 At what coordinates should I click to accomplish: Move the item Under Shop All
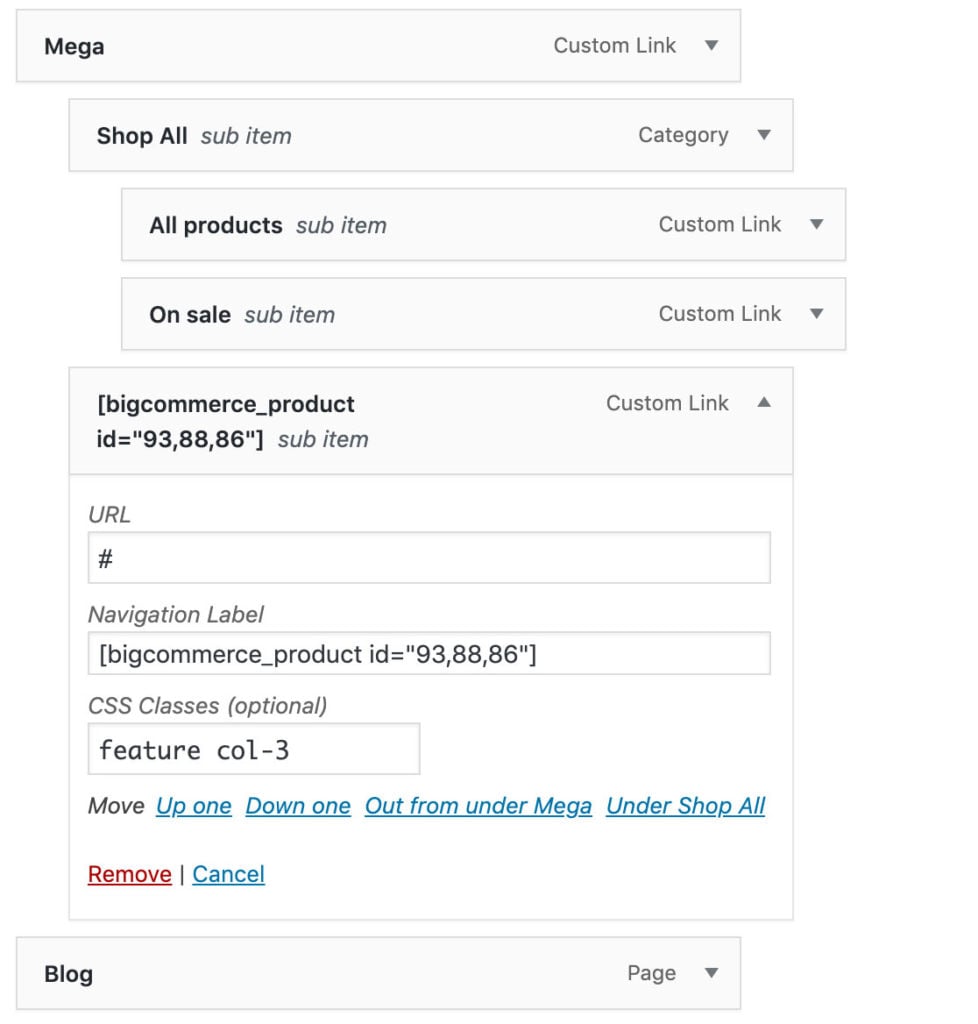(x=686, y=805)
